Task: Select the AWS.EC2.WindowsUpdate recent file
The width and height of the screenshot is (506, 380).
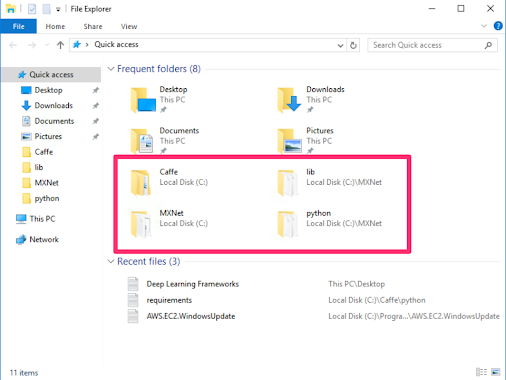Action: tap(191, 316)
